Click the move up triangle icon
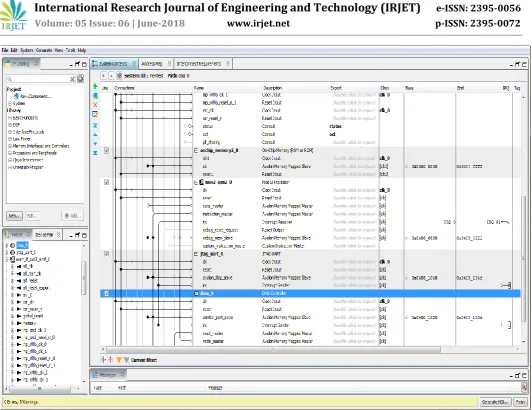The image size is (532, 410). point(95,135)
